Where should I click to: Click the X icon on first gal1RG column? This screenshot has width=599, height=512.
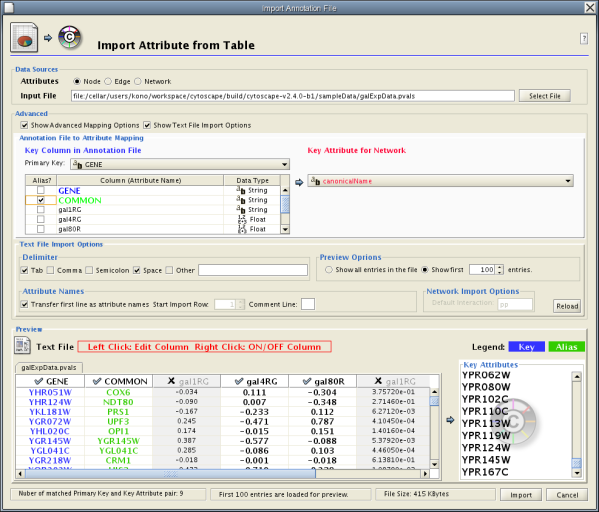click(x=171, y=381)
